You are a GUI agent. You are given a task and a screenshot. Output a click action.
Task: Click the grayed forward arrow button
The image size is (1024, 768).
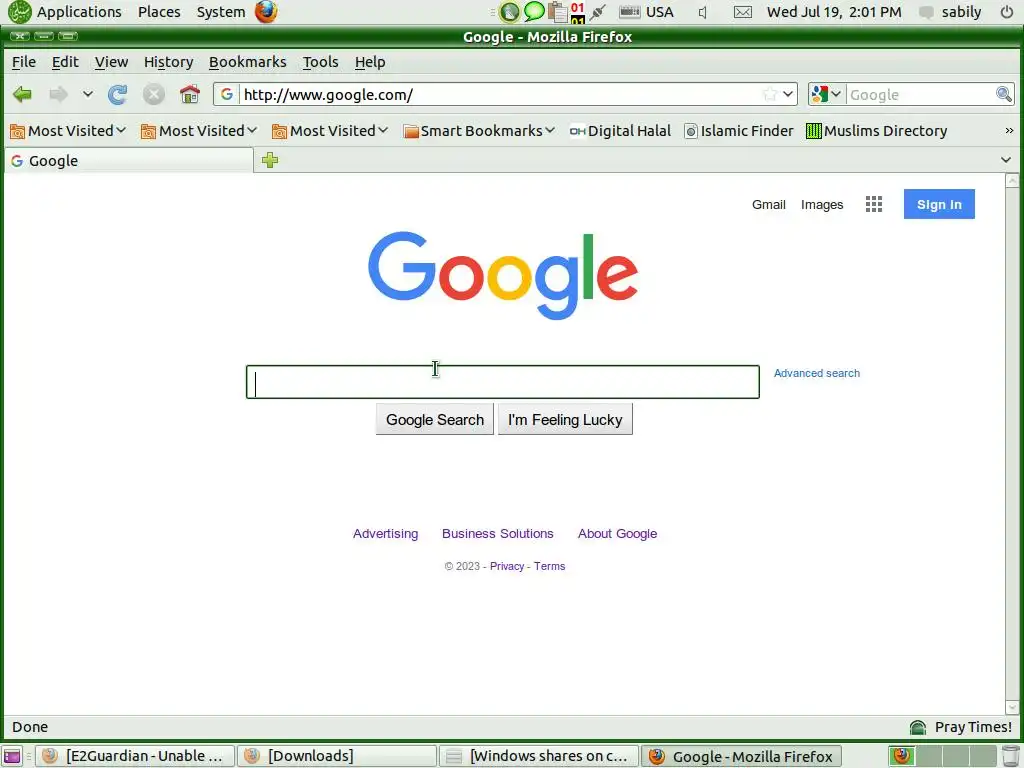point(59,95)
